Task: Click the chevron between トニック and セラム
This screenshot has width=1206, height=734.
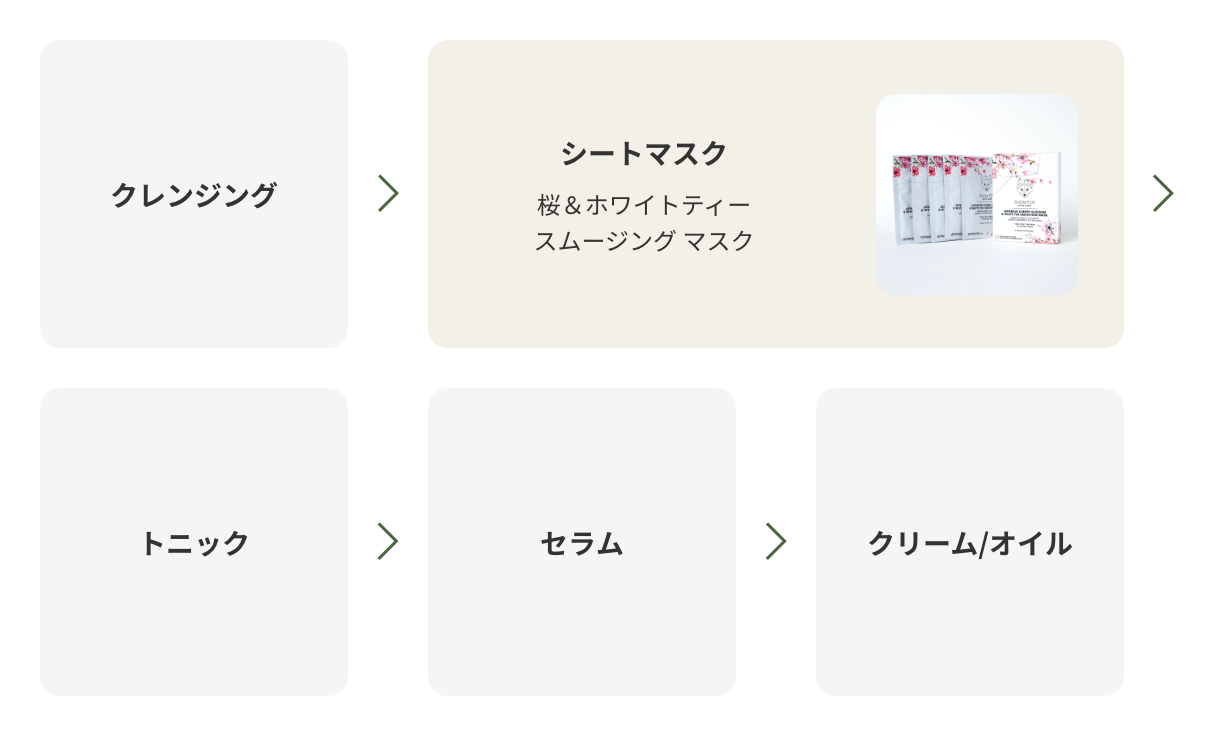Action: [x=388, y=542]
